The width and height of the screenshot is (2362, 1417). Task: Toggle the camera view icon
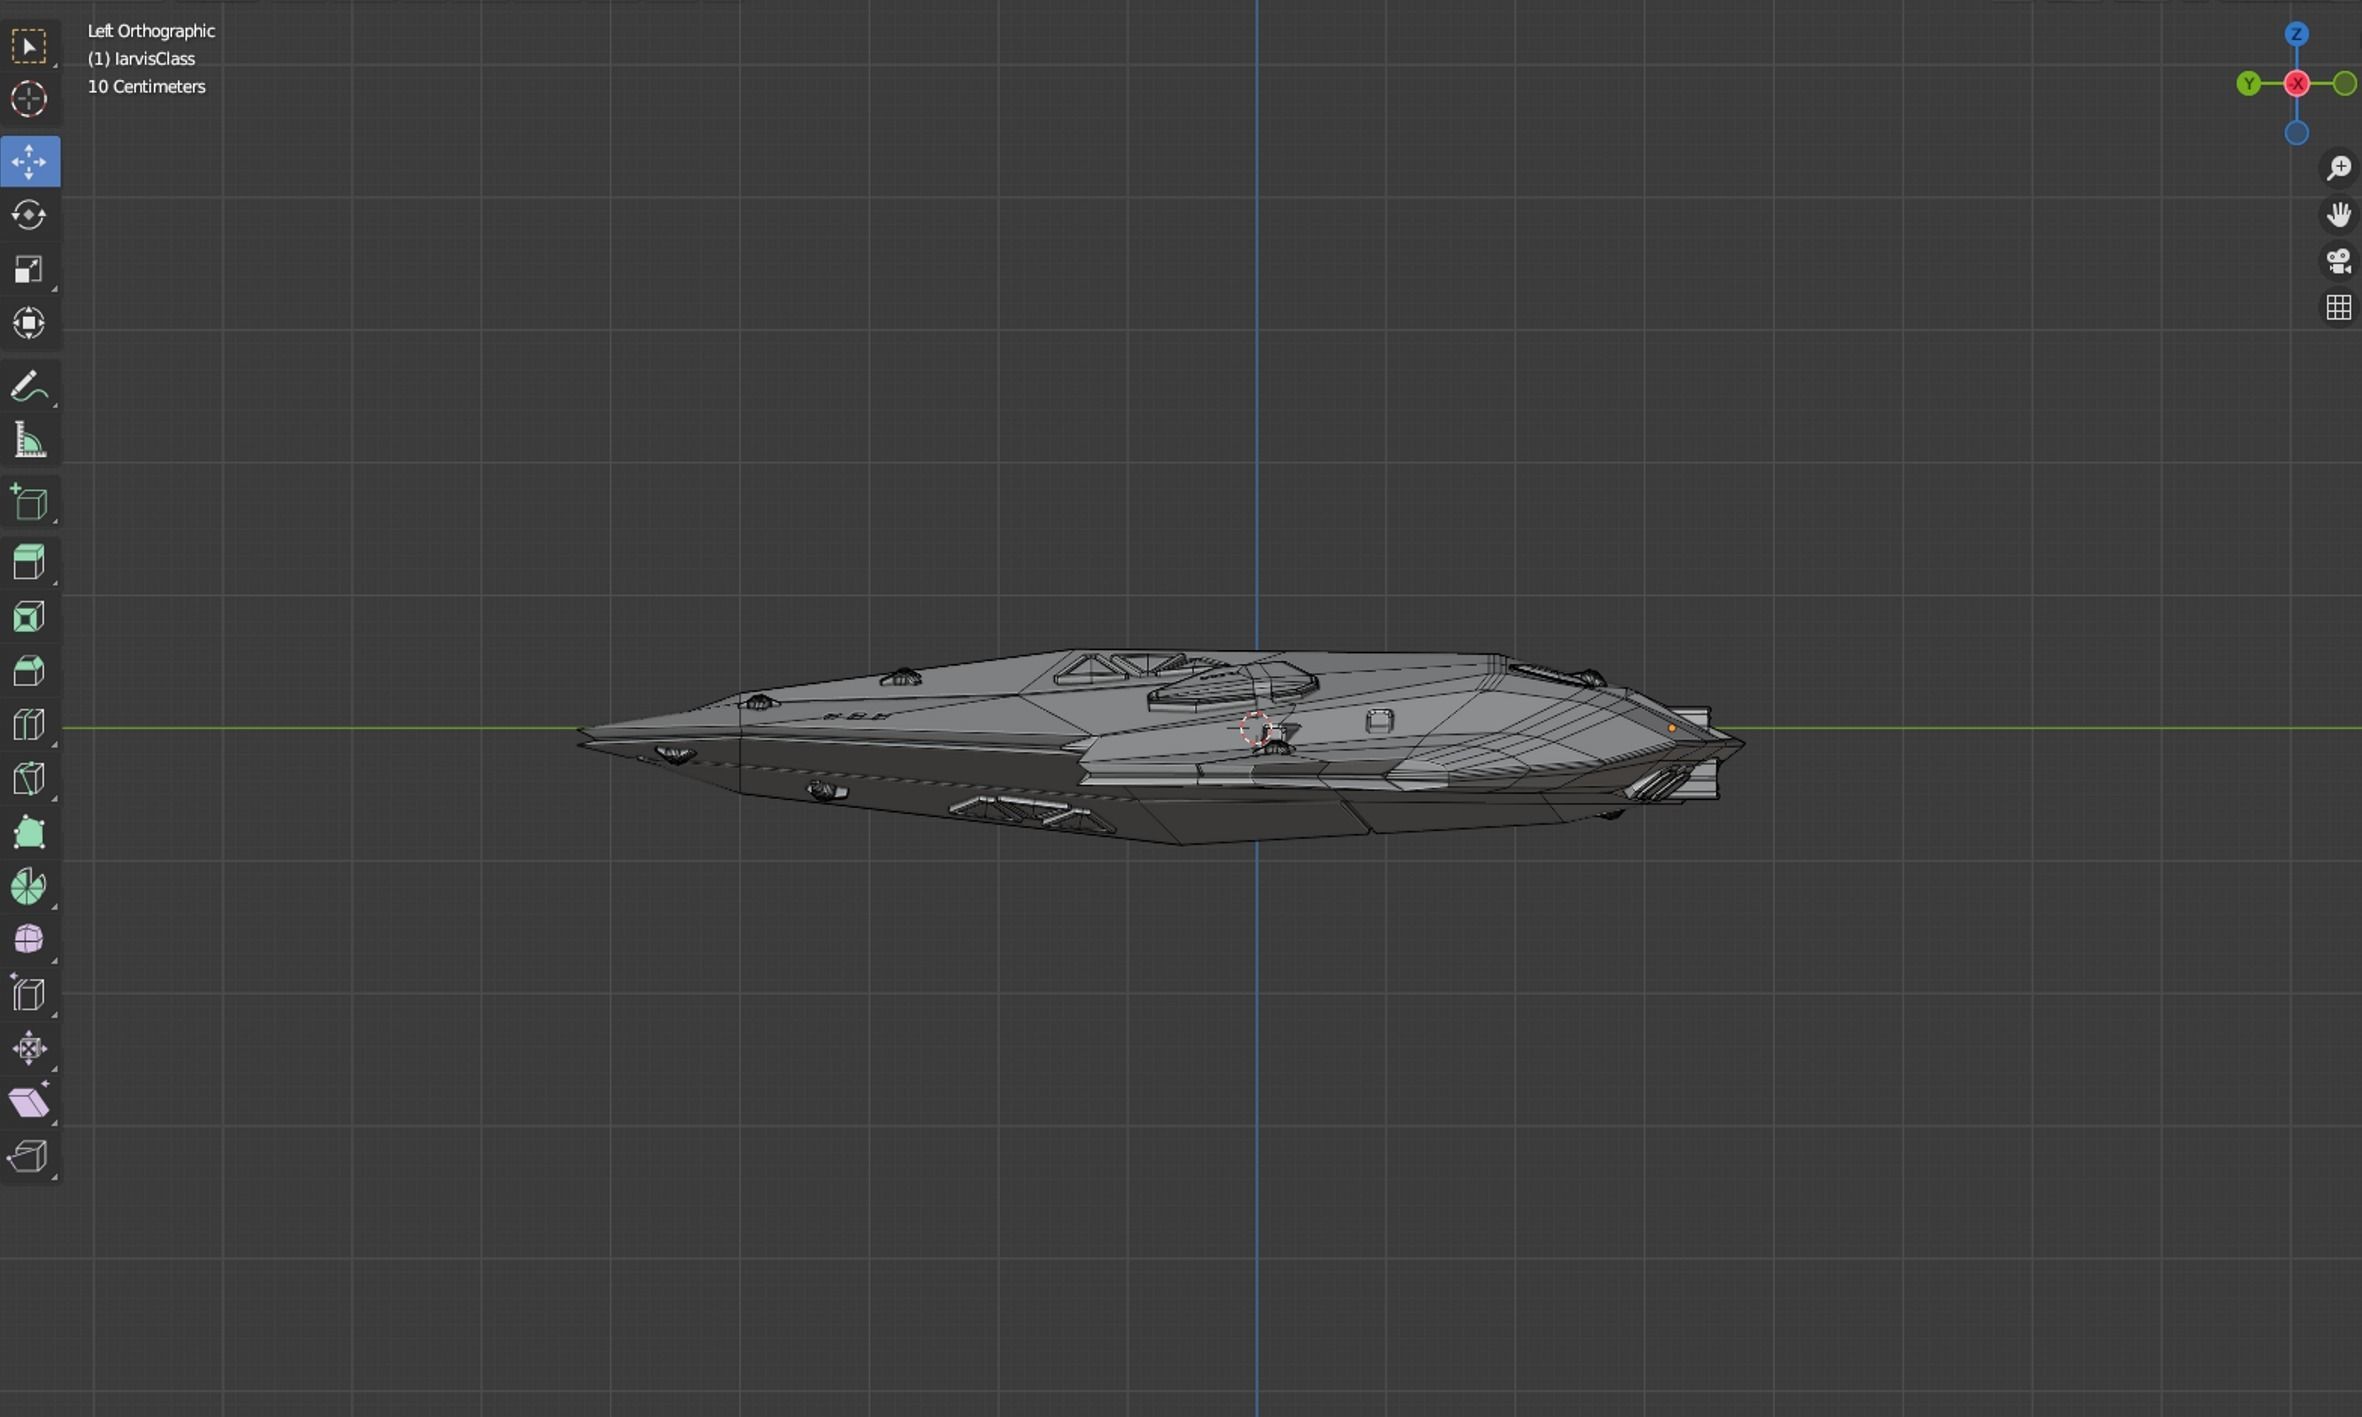click(2339, 261)
